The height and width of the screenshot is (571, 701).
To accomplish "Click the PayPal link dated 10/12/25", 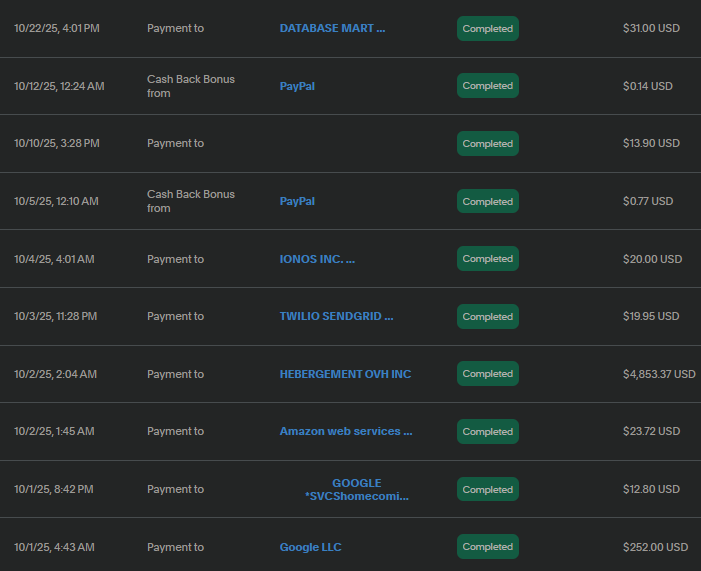I will (x=297, y=86).
